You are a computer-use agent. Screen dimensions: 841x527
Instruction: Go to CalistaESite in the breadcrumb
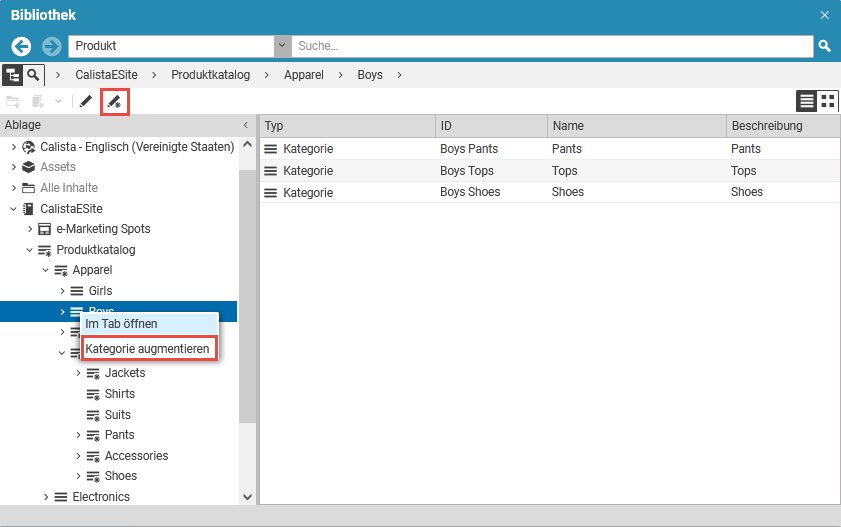click(x=106, y=75)
